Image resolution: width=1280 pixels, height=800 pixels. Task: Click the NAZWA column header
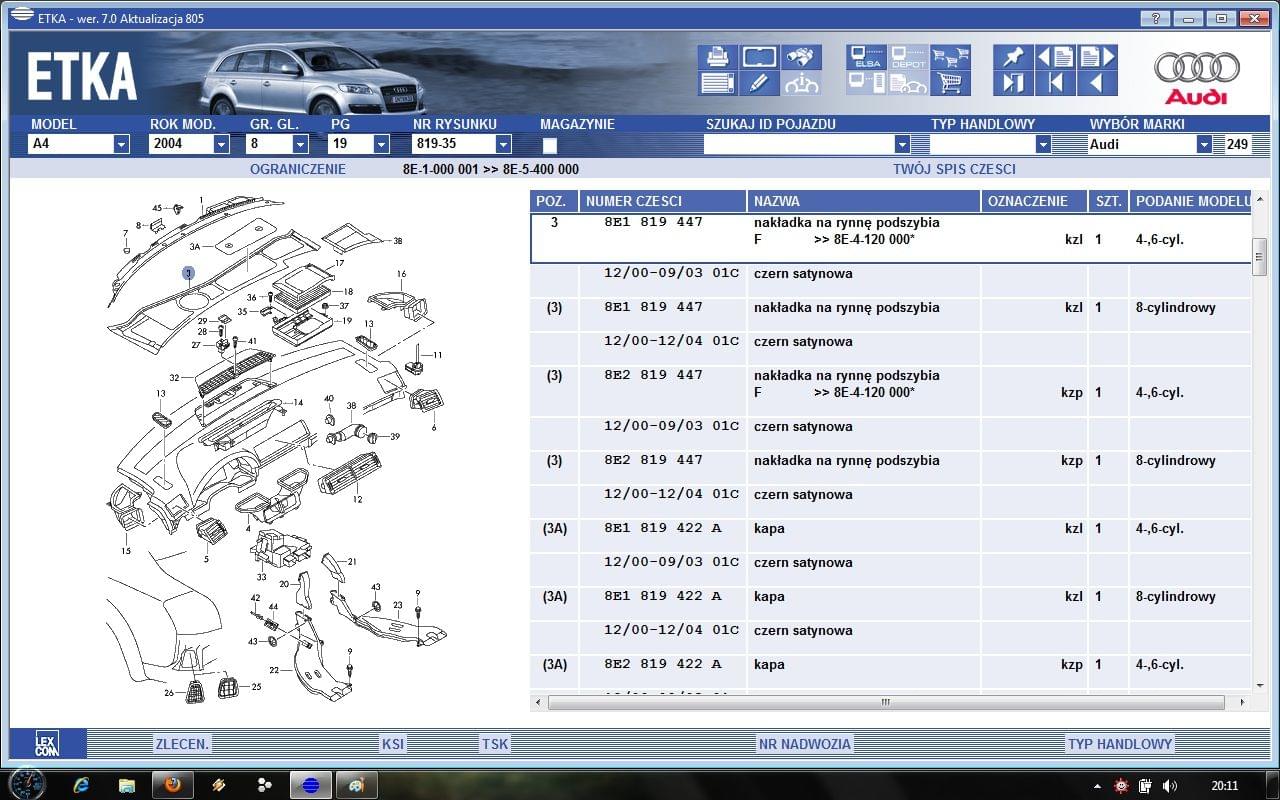pyautogui.click(x=864, y=201)
